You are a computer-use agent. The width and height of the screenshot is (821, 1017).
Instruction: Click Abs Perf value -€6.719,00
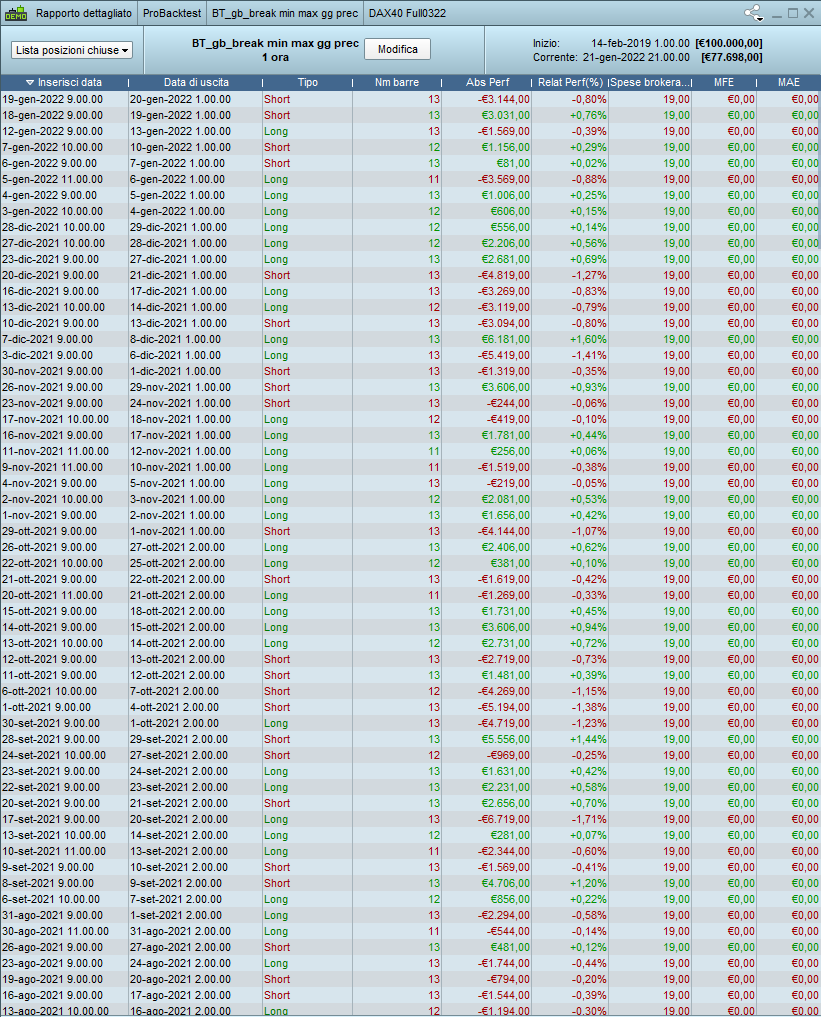click(x=504, y=819)
